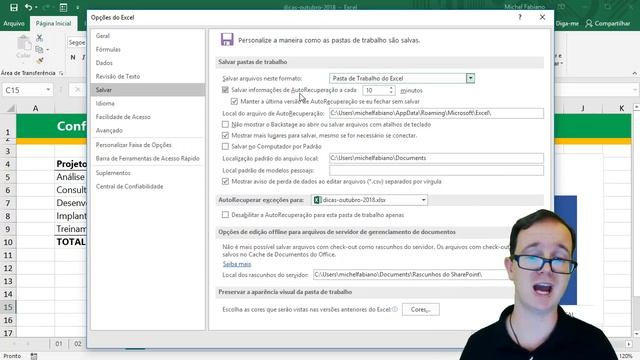
Task: Click the AutoRecover minutes spinner arrows
Action: click(391, 90)
